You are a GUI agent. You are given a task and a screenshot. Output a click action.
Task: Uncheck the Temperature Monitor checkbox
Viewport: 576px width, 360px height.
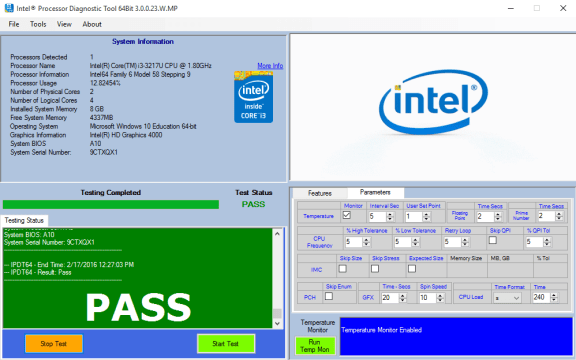point(346,215)
